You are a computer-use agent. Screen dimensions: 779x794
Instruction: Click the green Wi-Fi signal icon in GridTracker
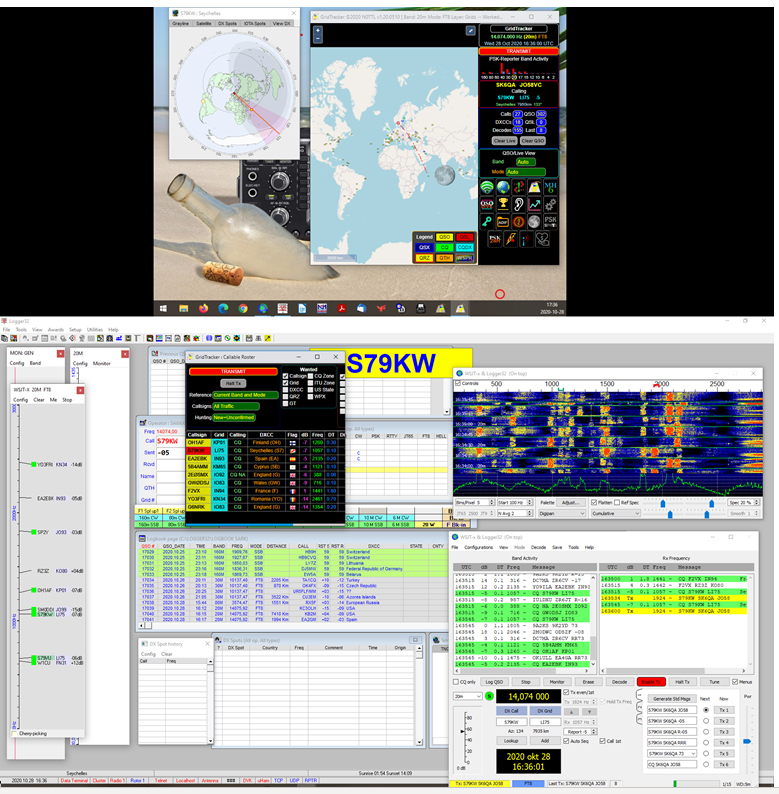pyautogui.click(x=487, y=187)
